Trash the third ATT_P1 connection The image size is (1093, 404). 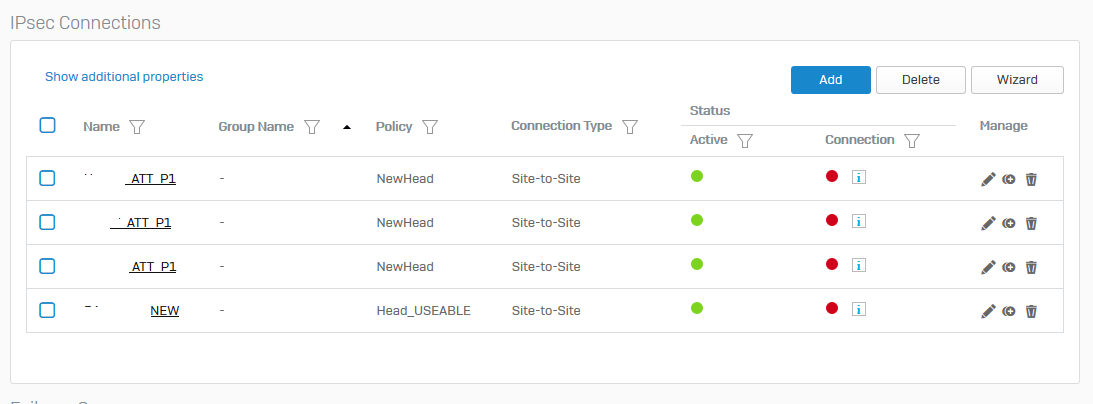(x=1032, y=267)
